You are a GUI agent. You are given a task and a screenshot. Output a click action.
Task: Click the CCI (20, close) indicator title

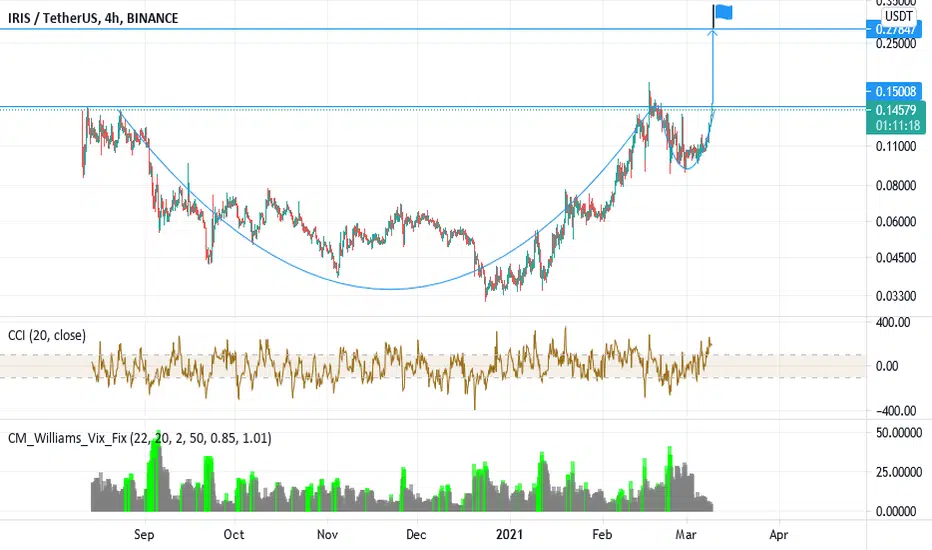pos(47,335)
